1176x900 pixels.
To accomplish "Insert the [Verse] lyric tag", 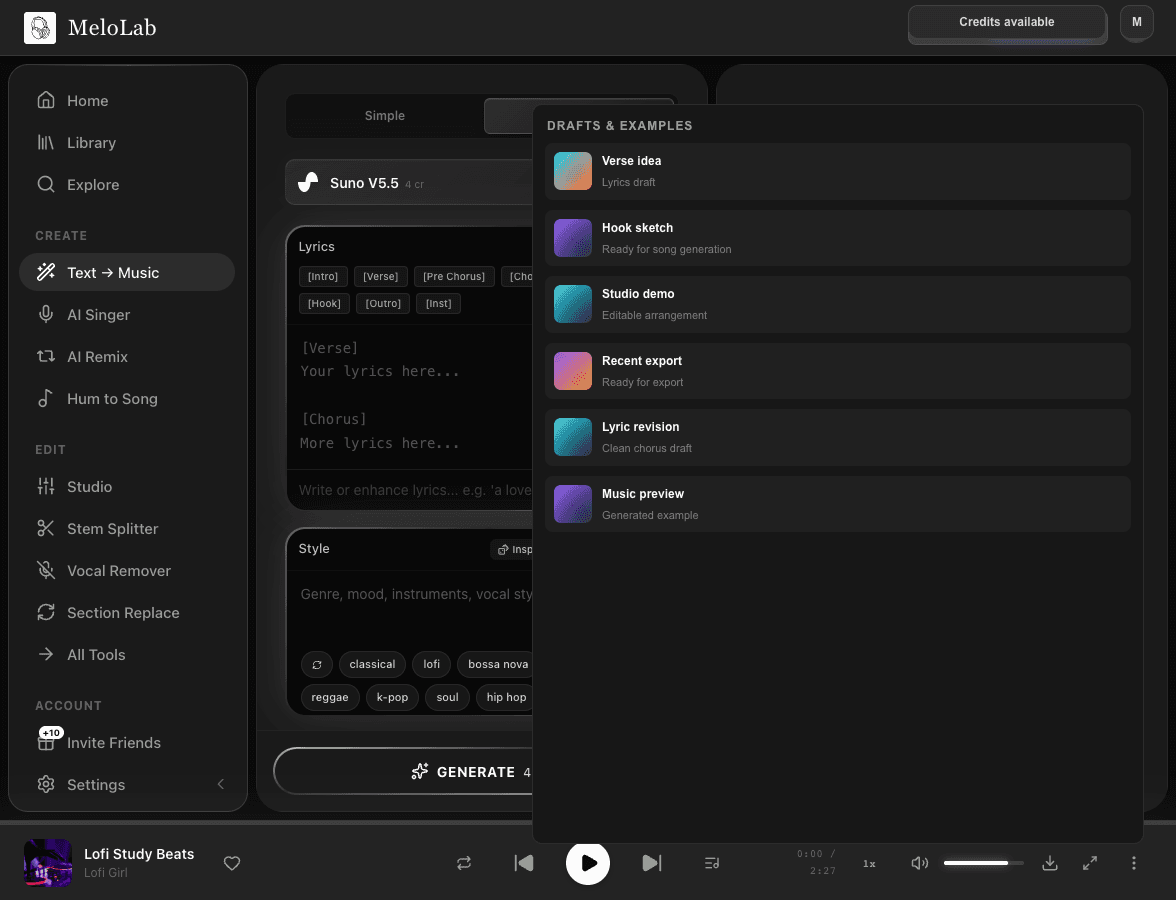I will coord(381,276).
